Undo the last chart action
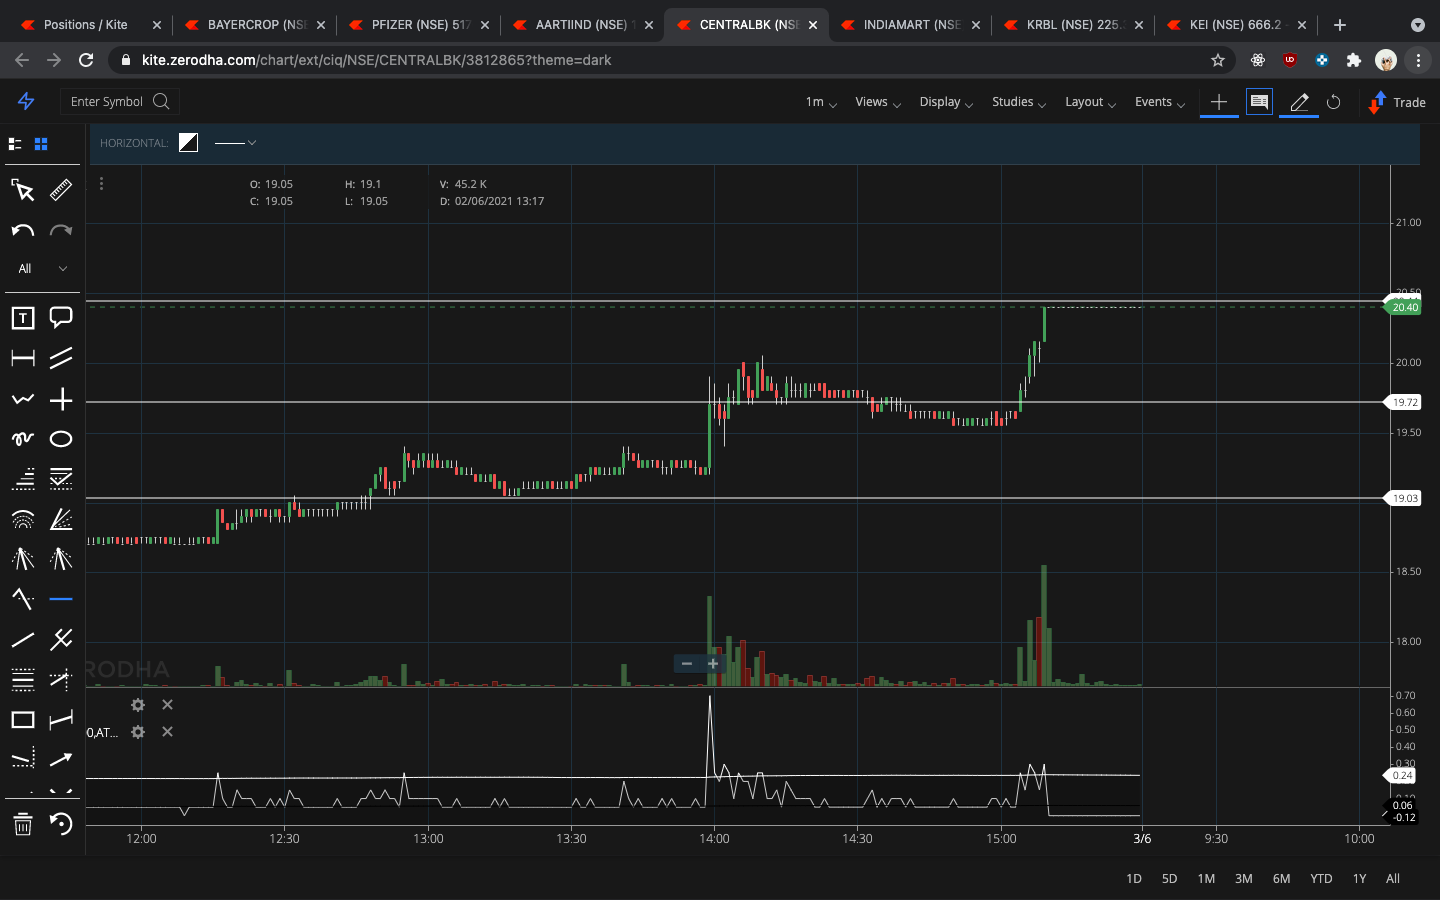This screenshot has width=1440, height=900. [22, 230]
